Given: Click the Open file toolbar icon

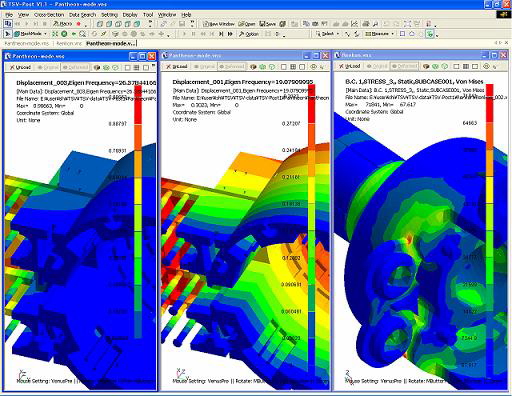Looking at the screenshot, I should coord(247,24).
